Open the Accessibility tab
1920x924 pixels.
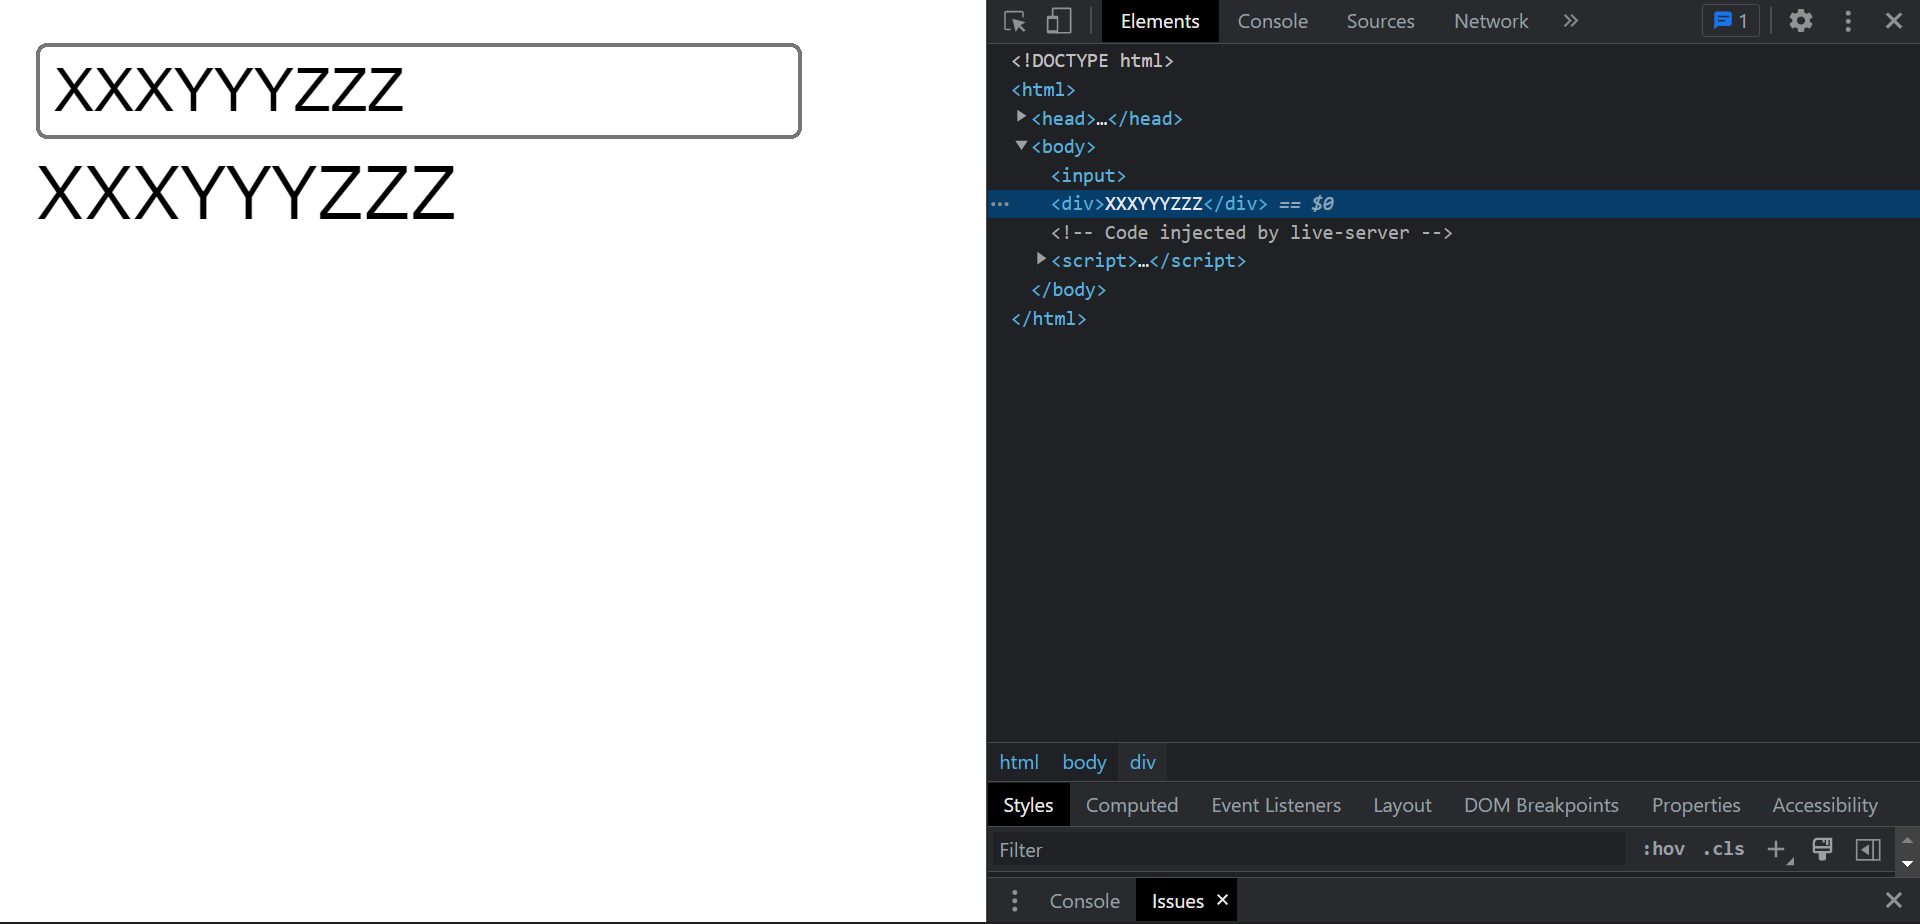click(x=1825, y=805)
